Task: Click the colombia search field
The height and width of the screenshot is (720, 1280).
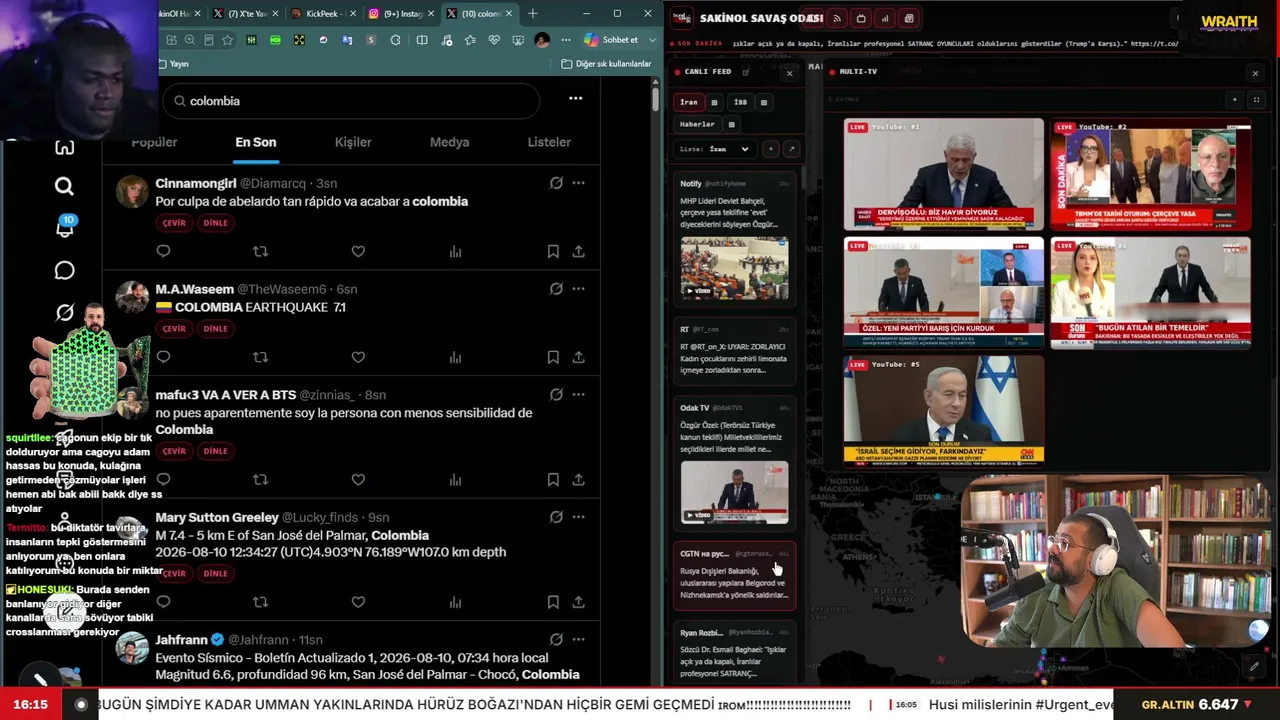Action: click(351, 101)
